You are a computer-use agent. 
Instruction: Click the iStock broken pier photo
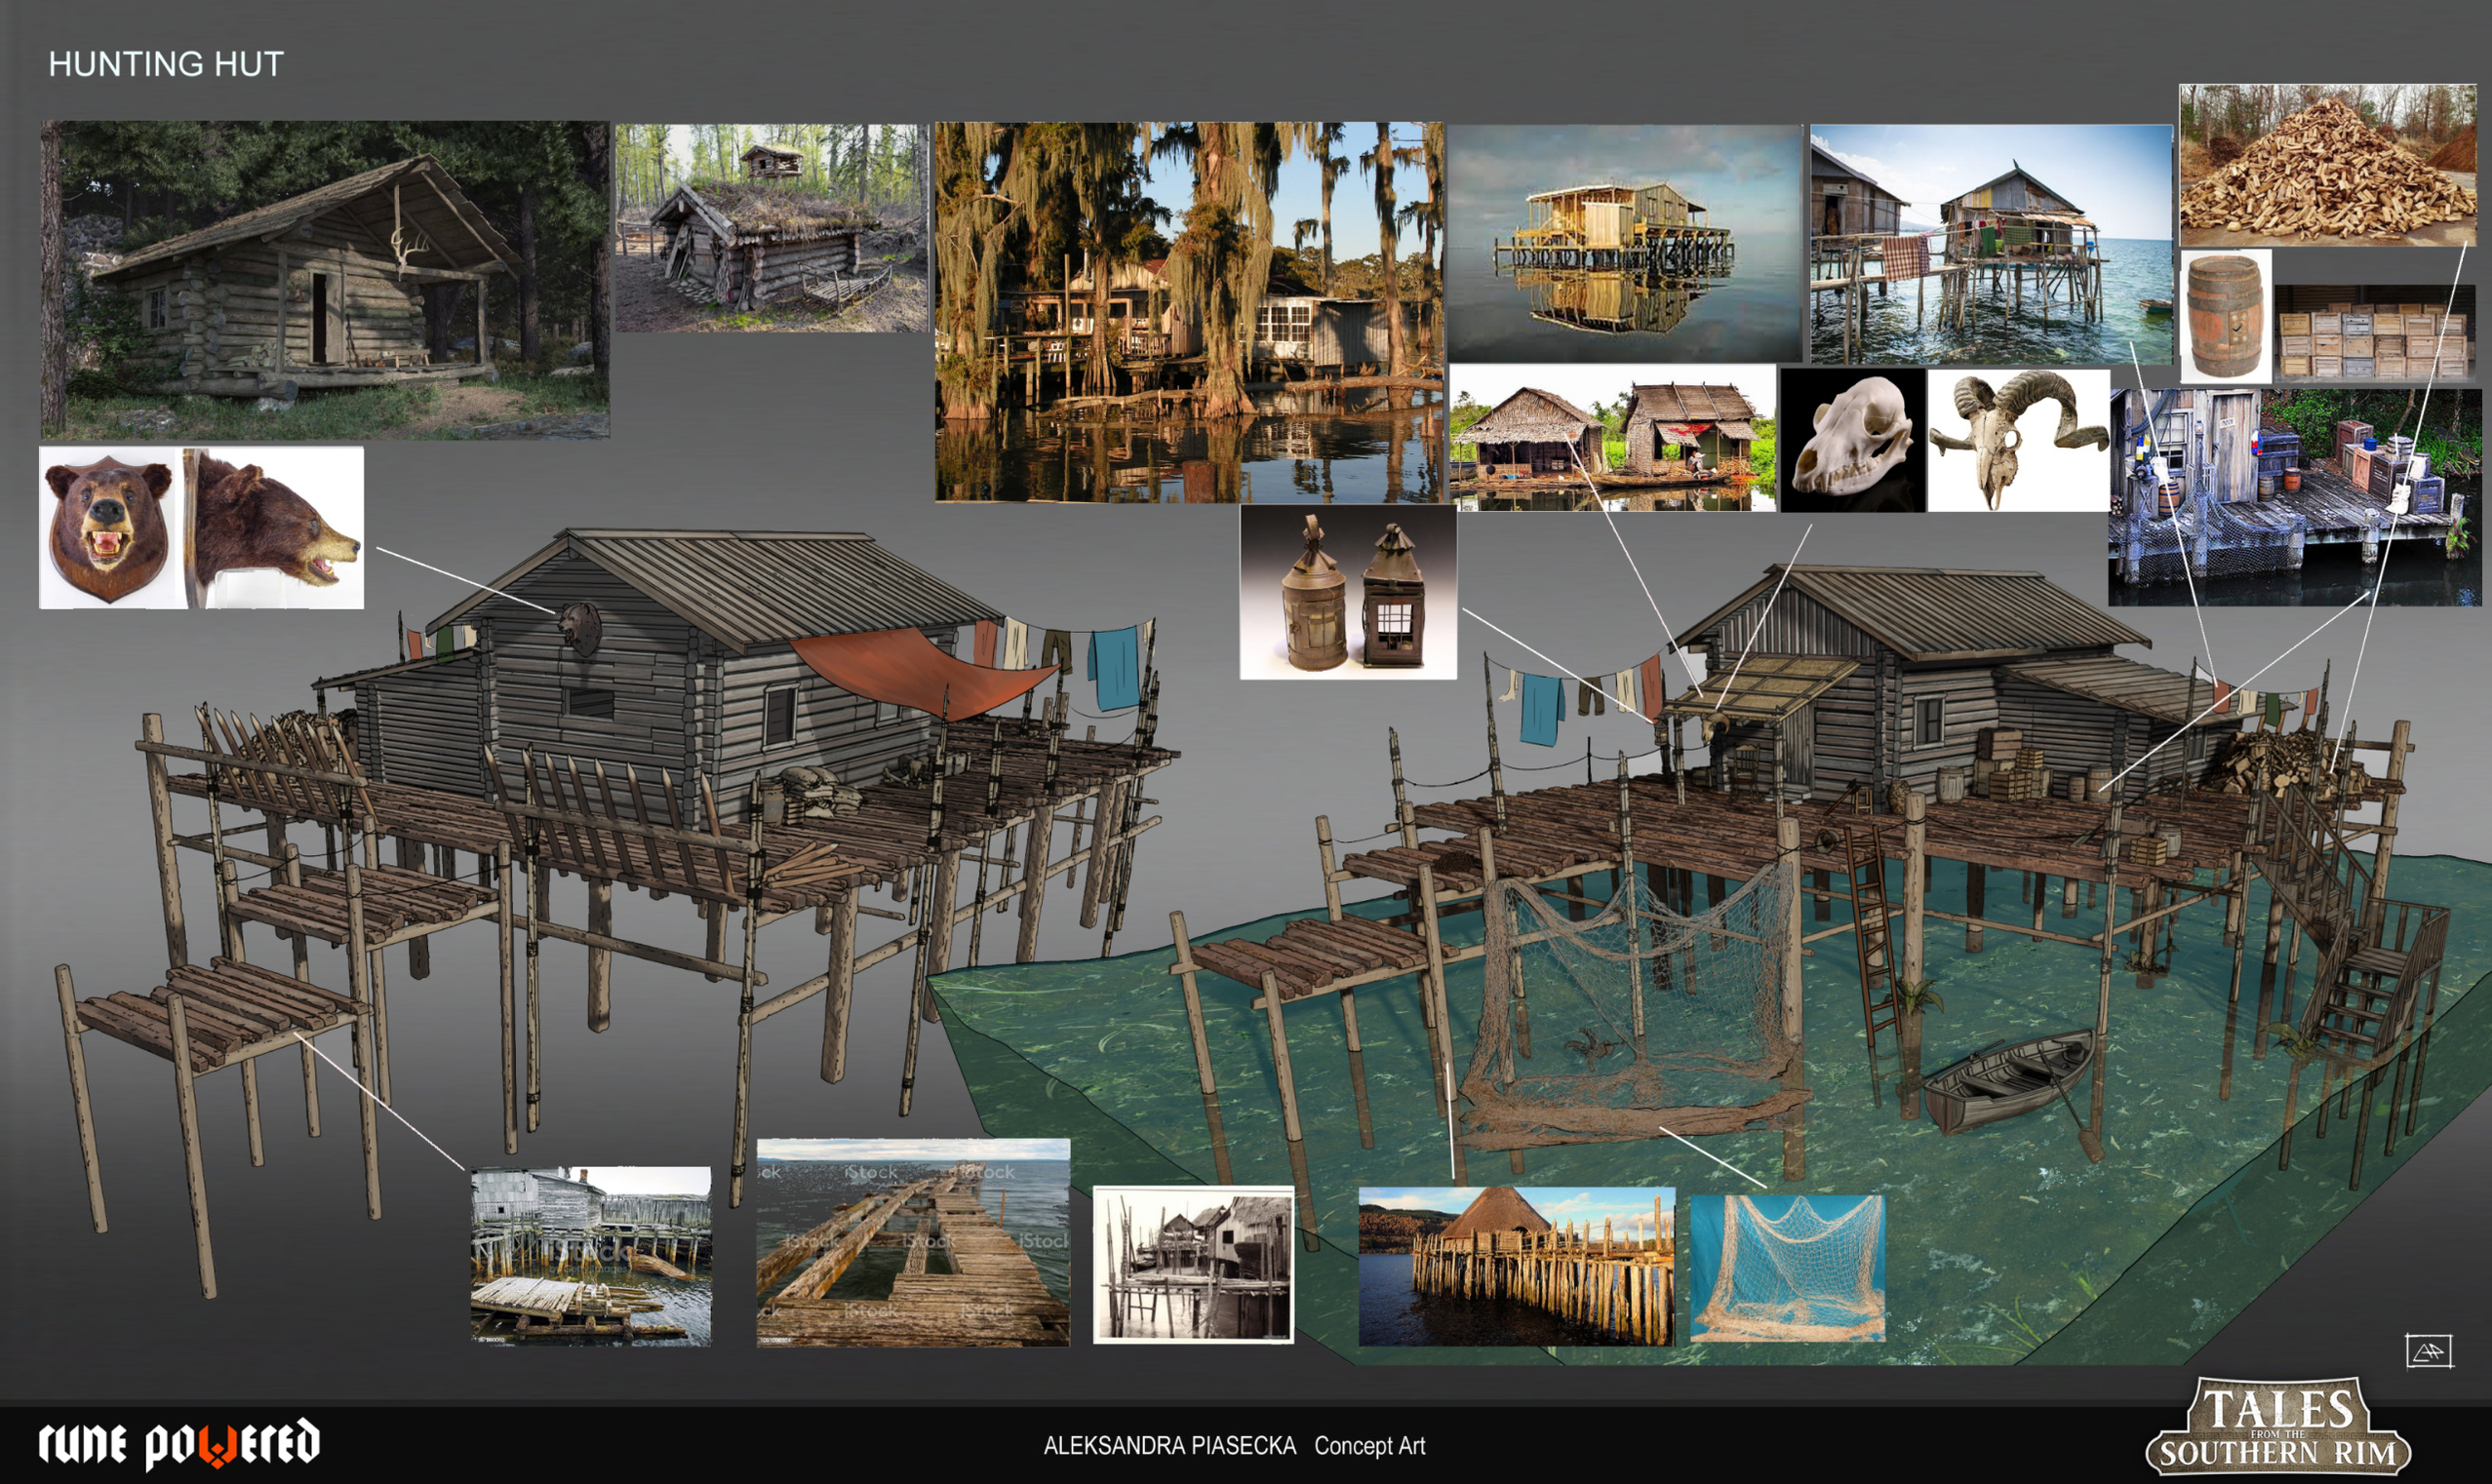click(x=912, y=1243)
